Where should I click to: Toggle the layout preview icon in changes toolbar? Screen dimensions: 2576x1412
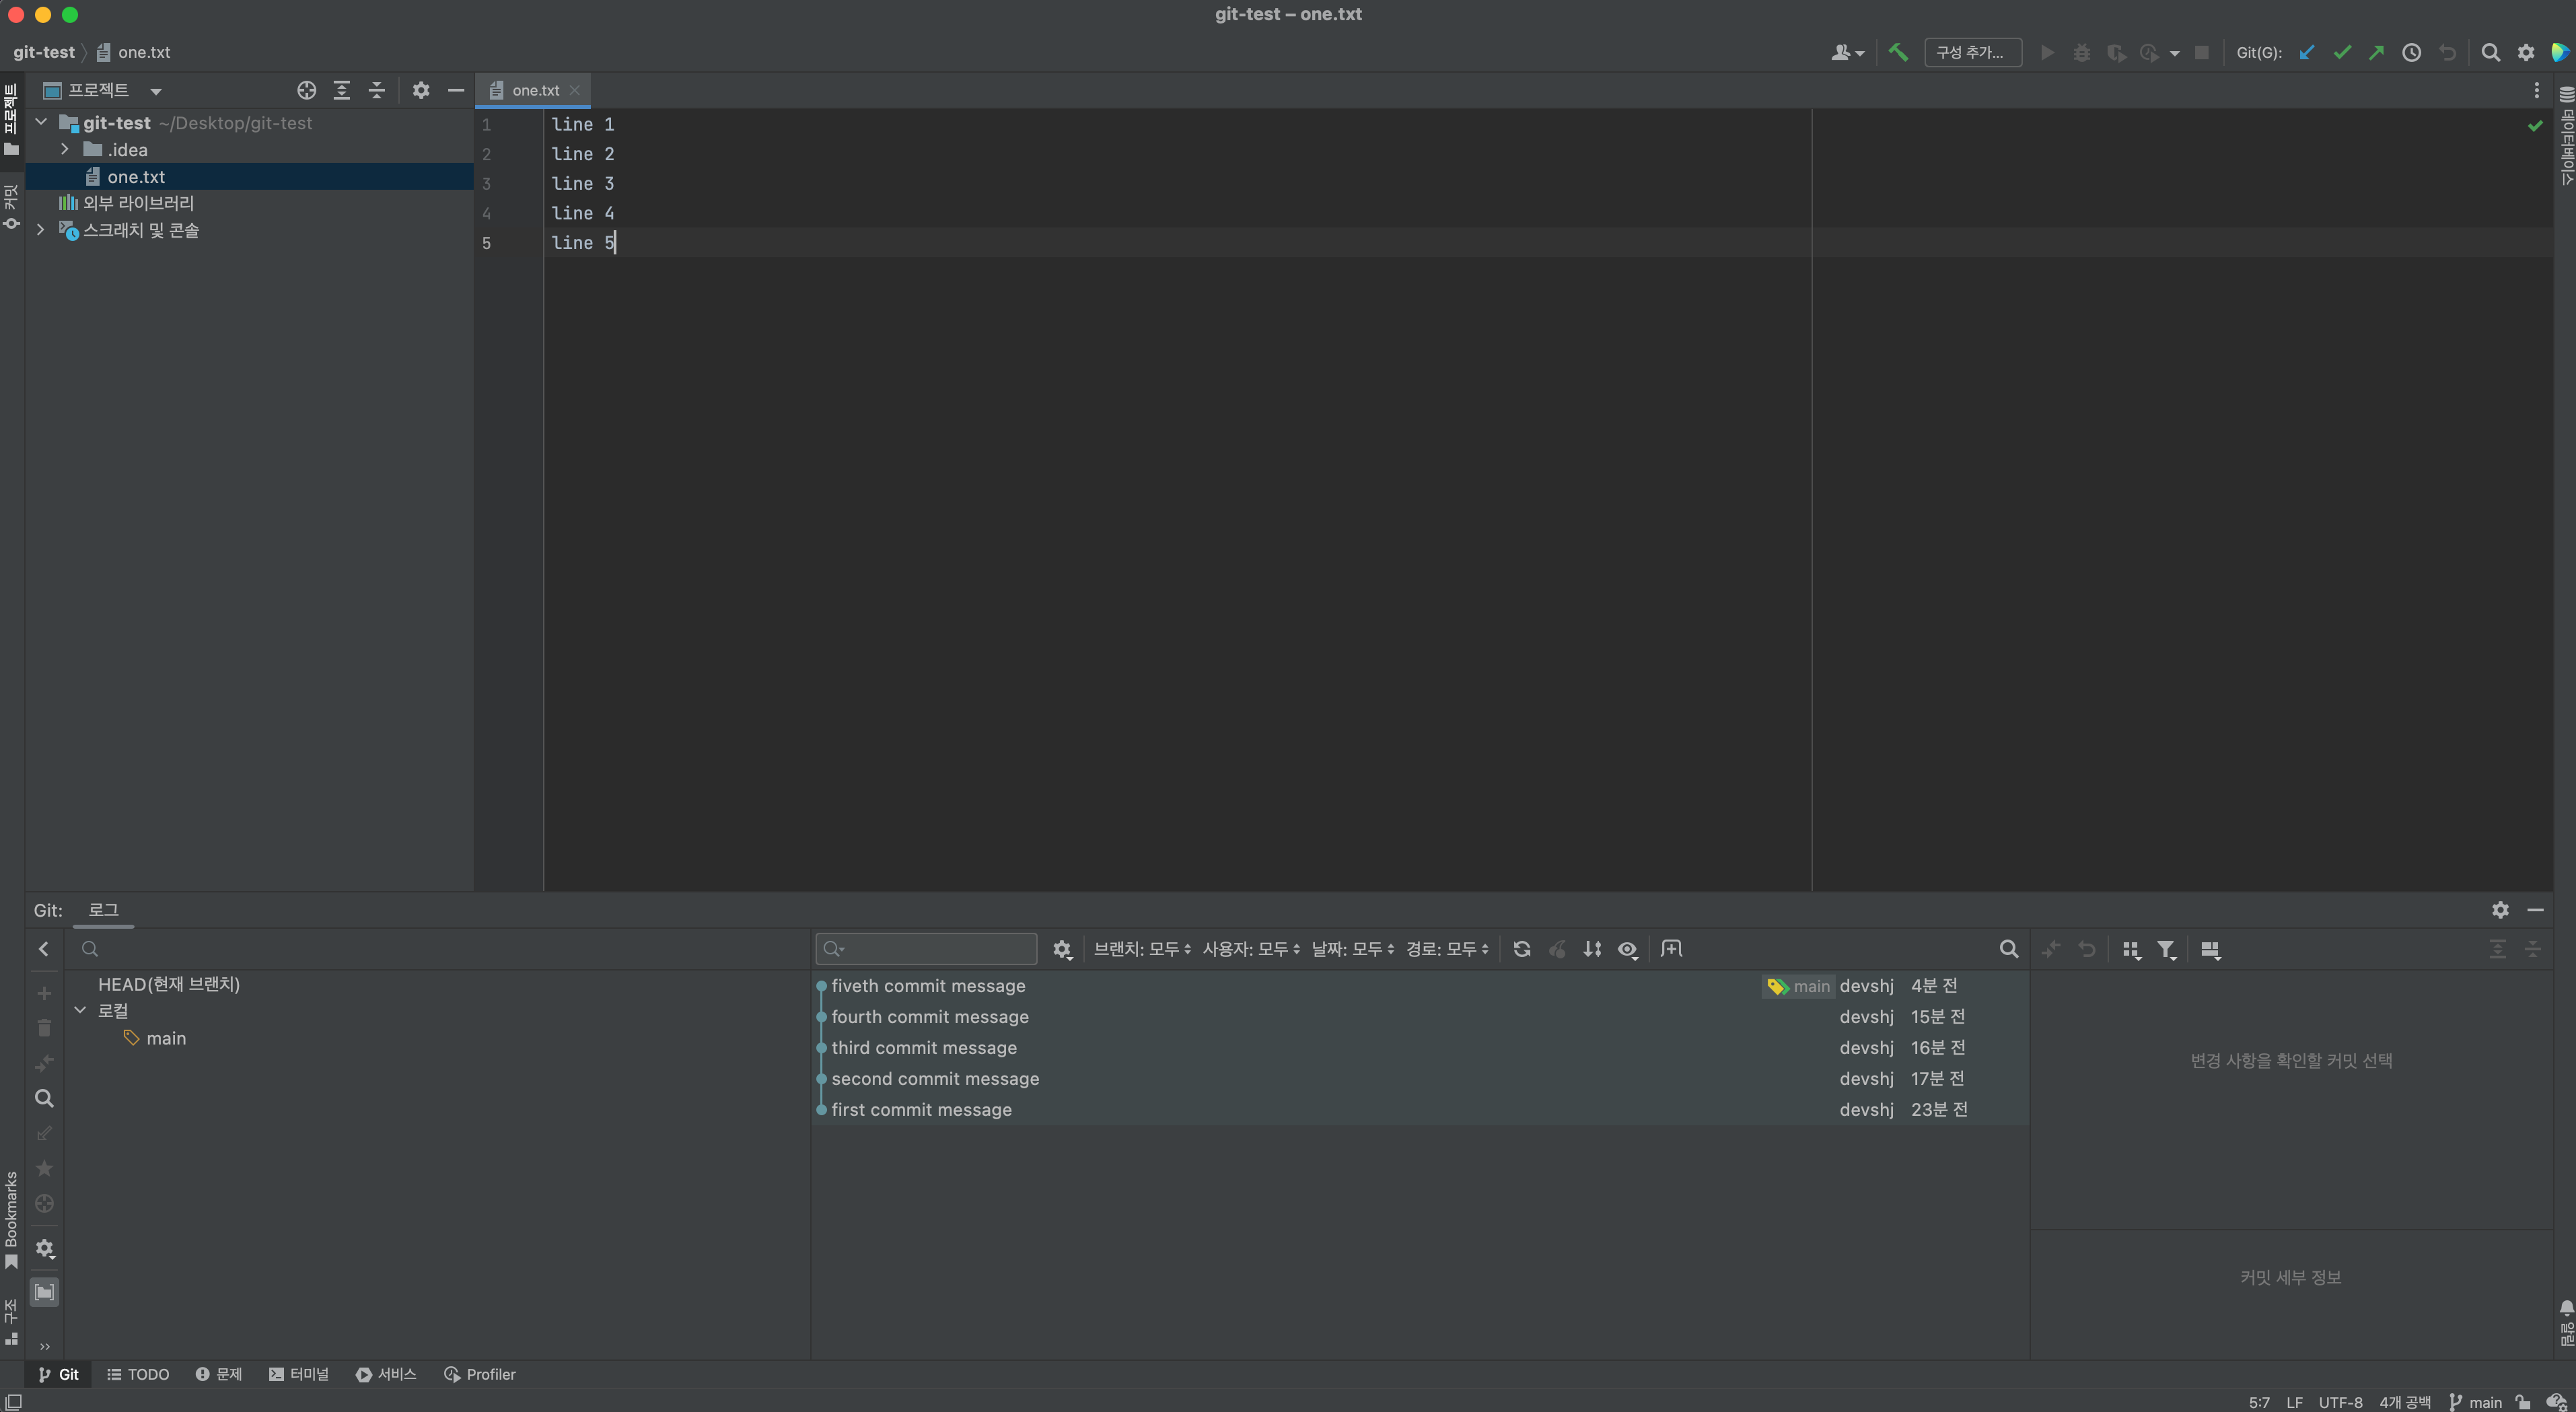tap(2210, 949)
